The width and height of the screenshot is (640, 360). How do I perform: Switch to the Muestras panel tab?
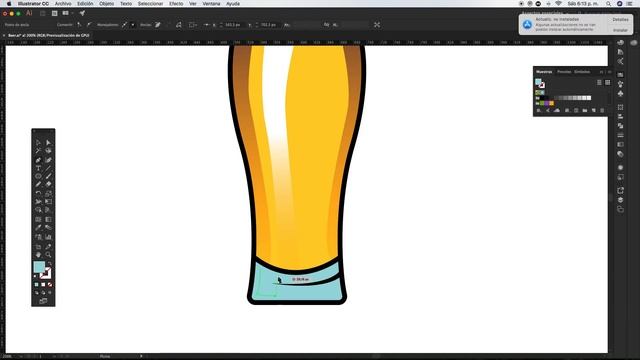click(544, 72)
